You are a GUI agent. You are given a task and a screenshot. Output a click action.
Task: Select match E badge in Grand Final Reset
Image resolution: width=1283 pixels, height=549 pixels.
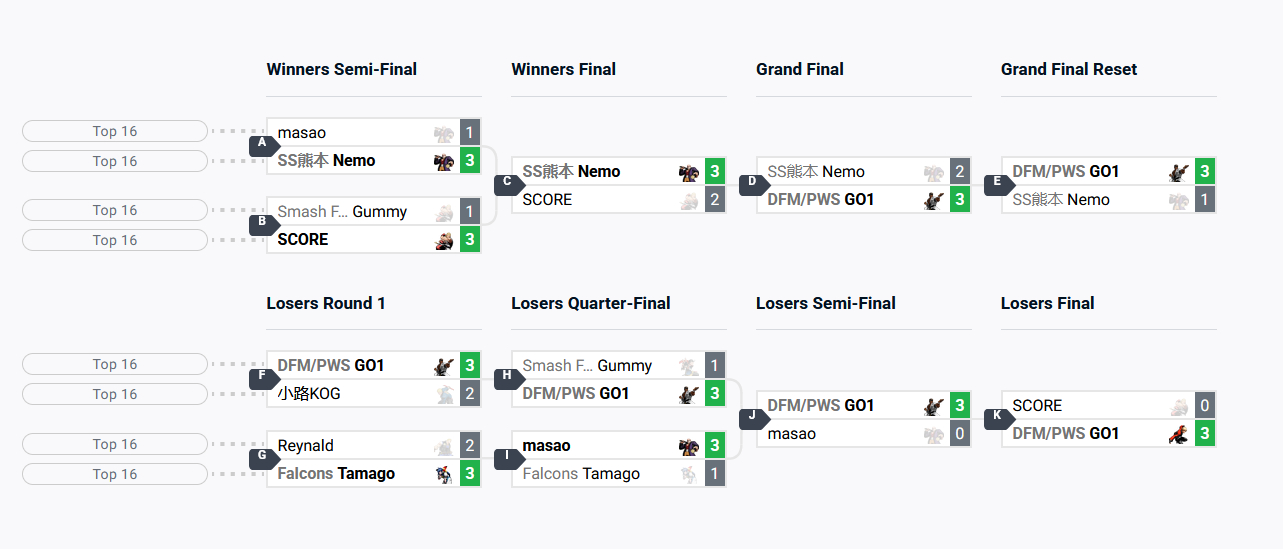(997, 184)
